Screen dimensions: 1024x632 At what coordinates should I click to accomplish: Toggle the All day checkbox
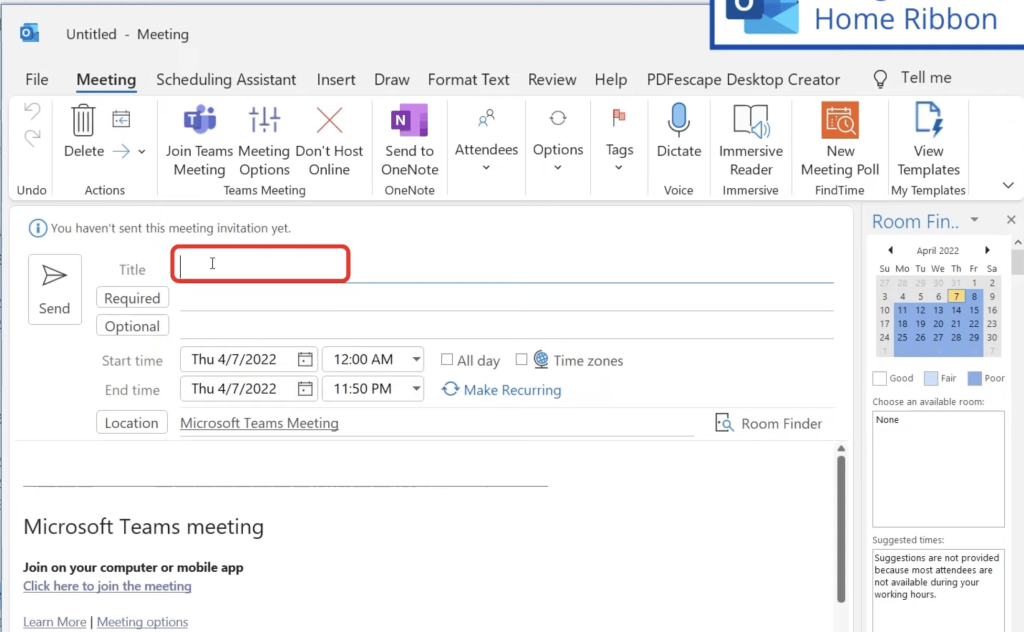coord(447,359)
